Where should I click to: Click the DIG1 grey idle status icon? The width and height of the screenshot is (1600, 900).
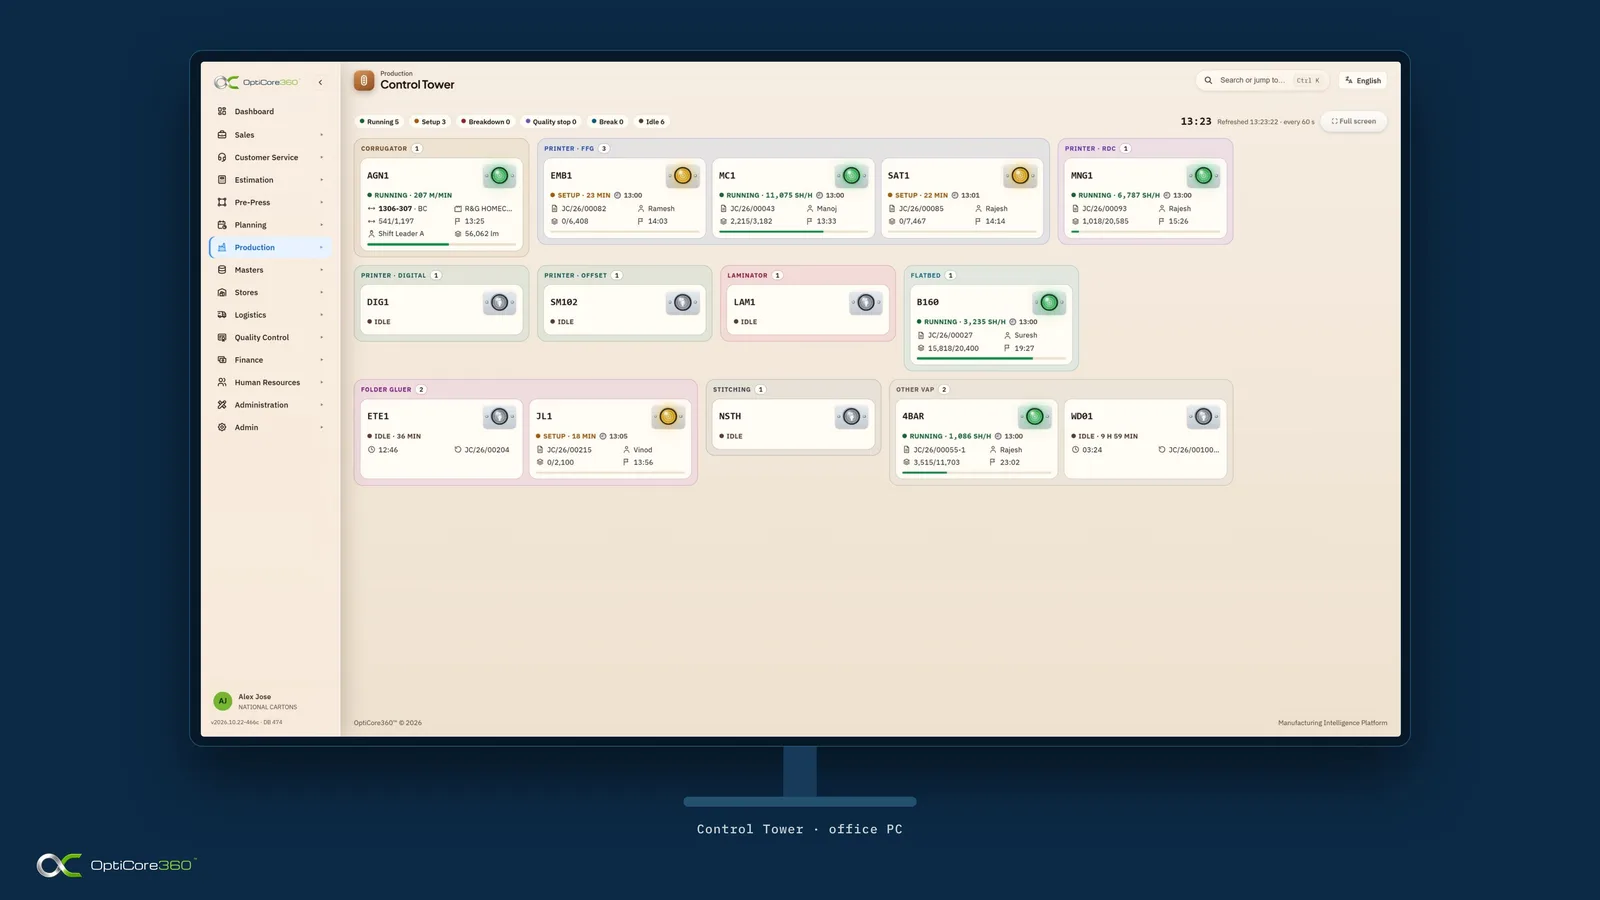tap(499, 302)
